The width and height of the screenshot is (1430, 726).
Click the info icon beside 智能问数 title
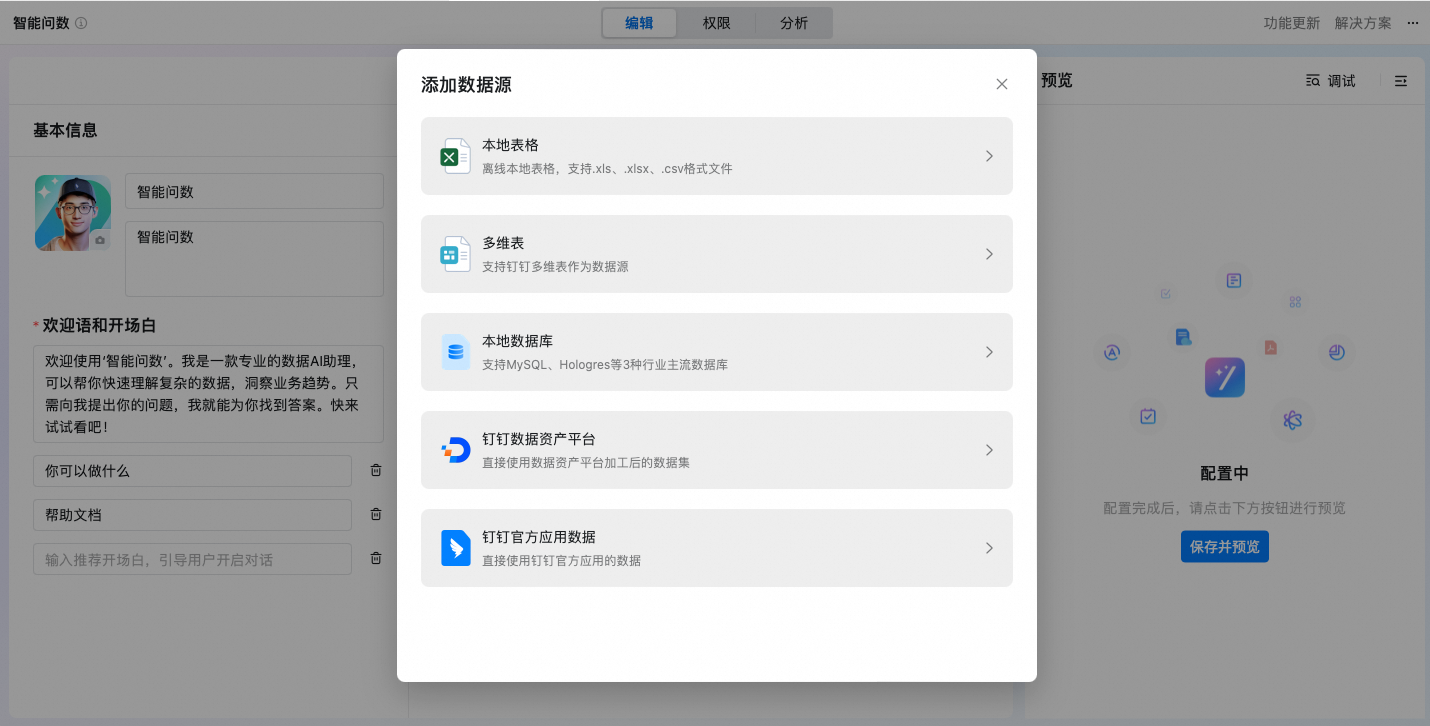[x=81, y=23]
